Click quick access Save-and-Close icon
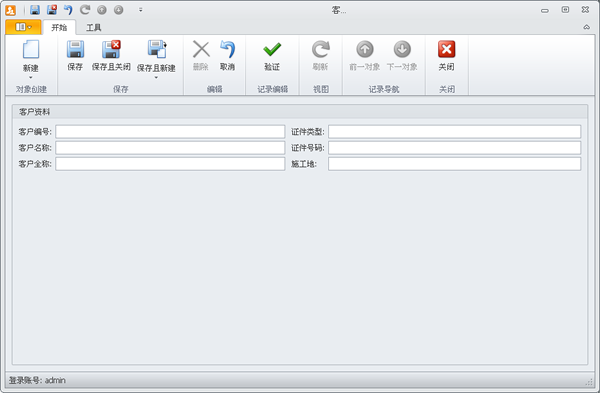Image resolution: width=600 pixels, height=393 pixels. pos(52,10)
